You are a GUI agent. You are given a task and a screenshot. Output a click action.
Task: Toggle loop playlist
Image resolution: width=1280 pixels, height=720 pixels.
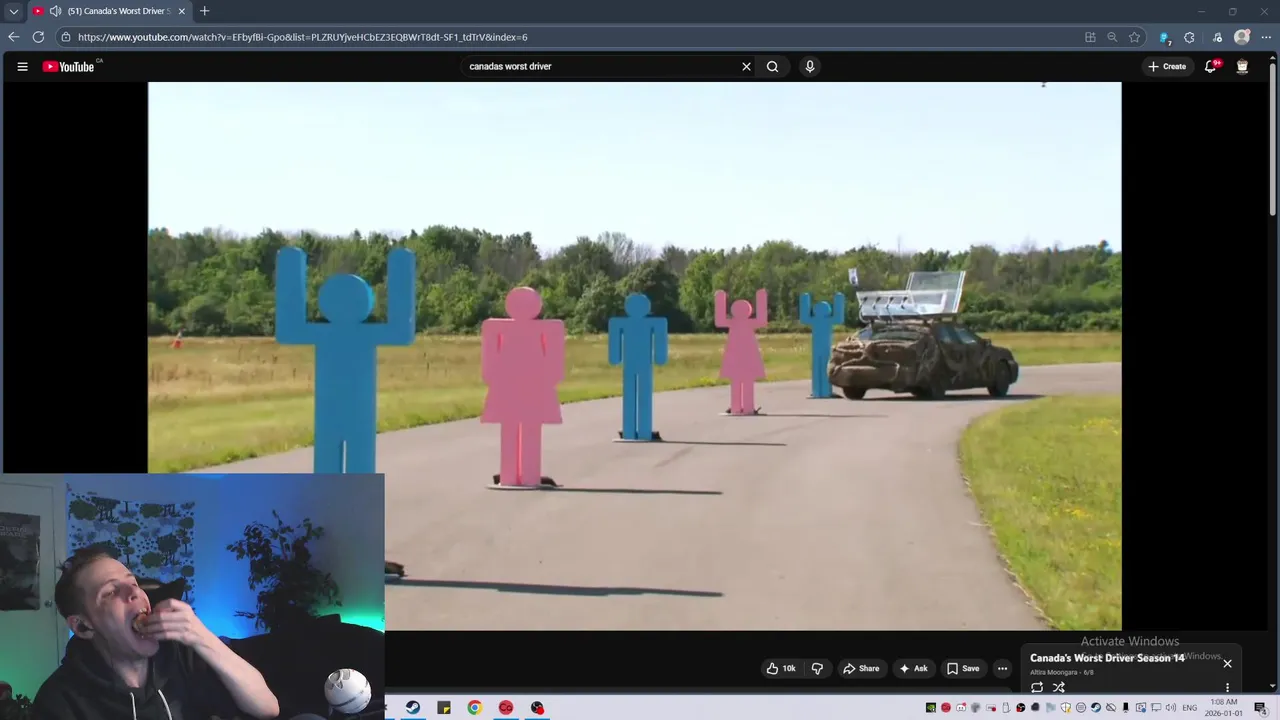[x=1037, y=687]
